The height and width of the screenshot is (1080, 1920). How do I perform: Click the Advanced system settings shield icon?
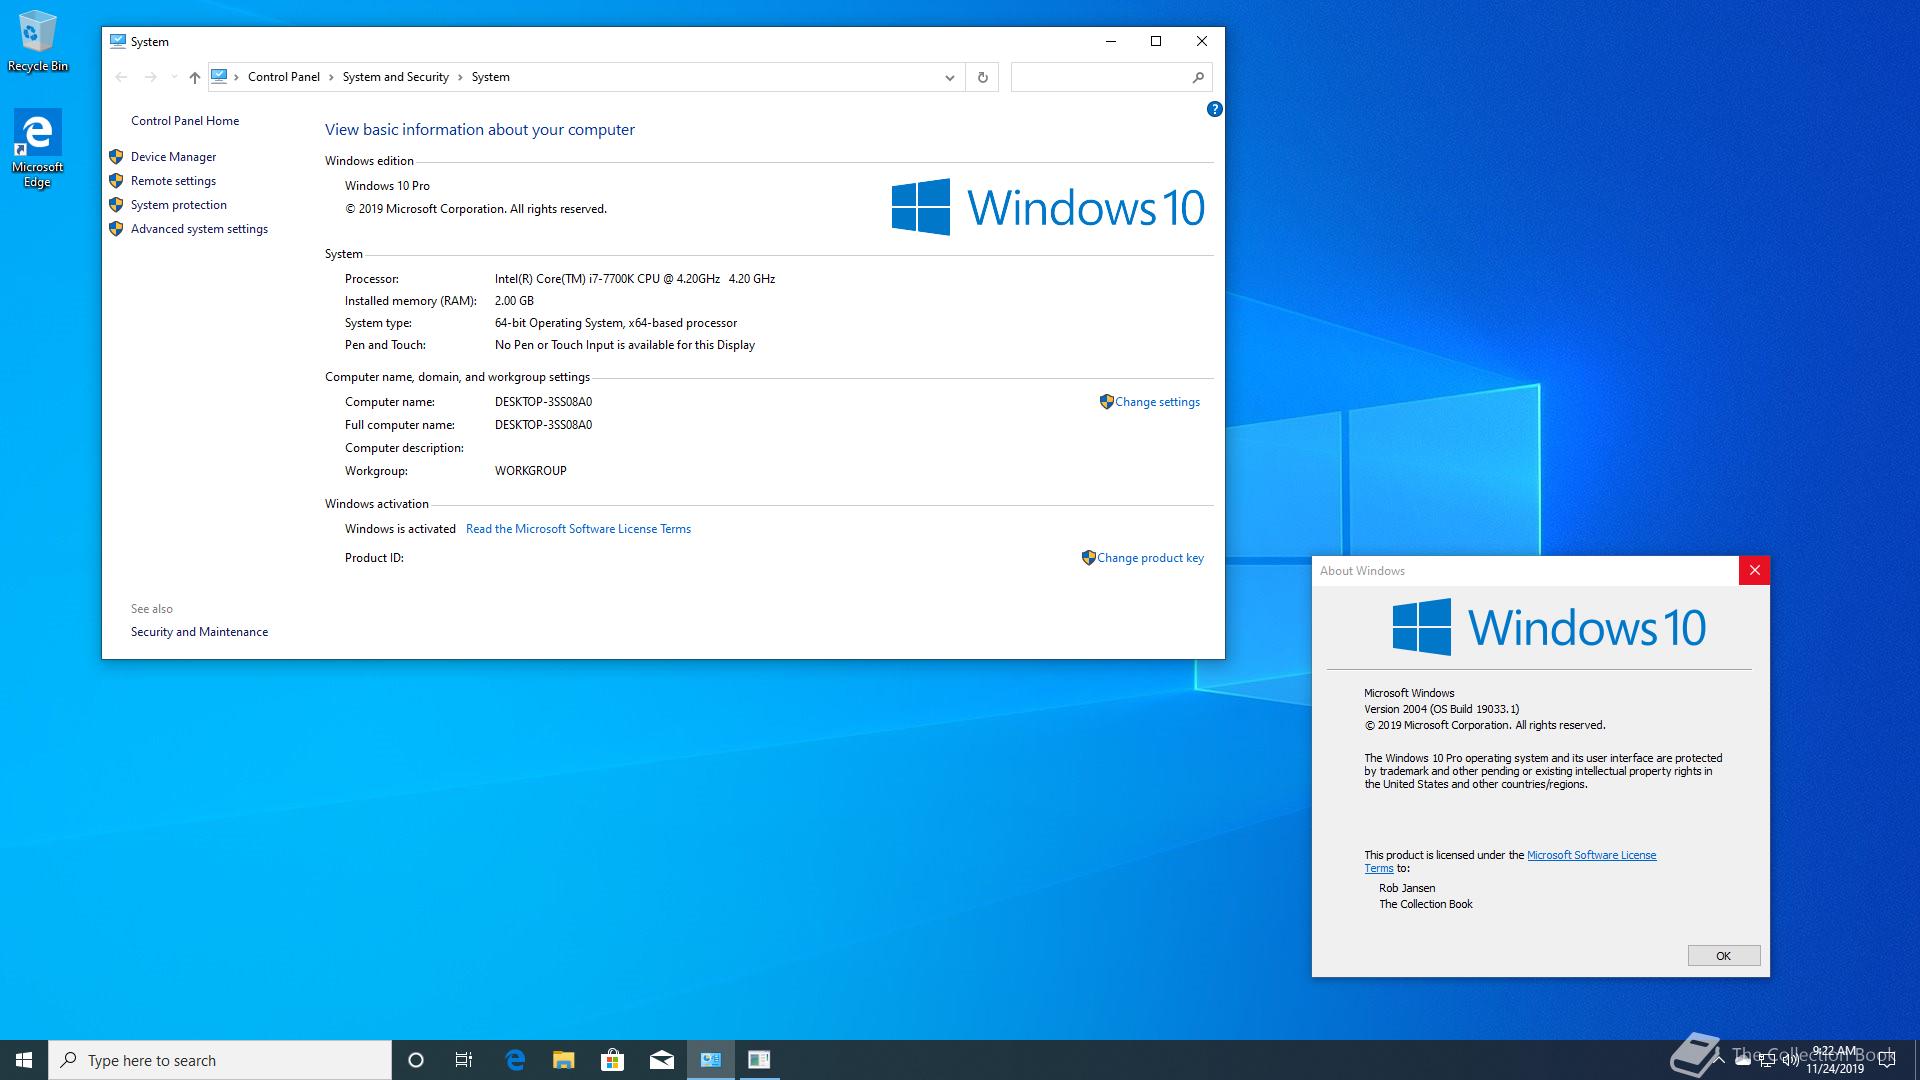[x=116, y=229]
